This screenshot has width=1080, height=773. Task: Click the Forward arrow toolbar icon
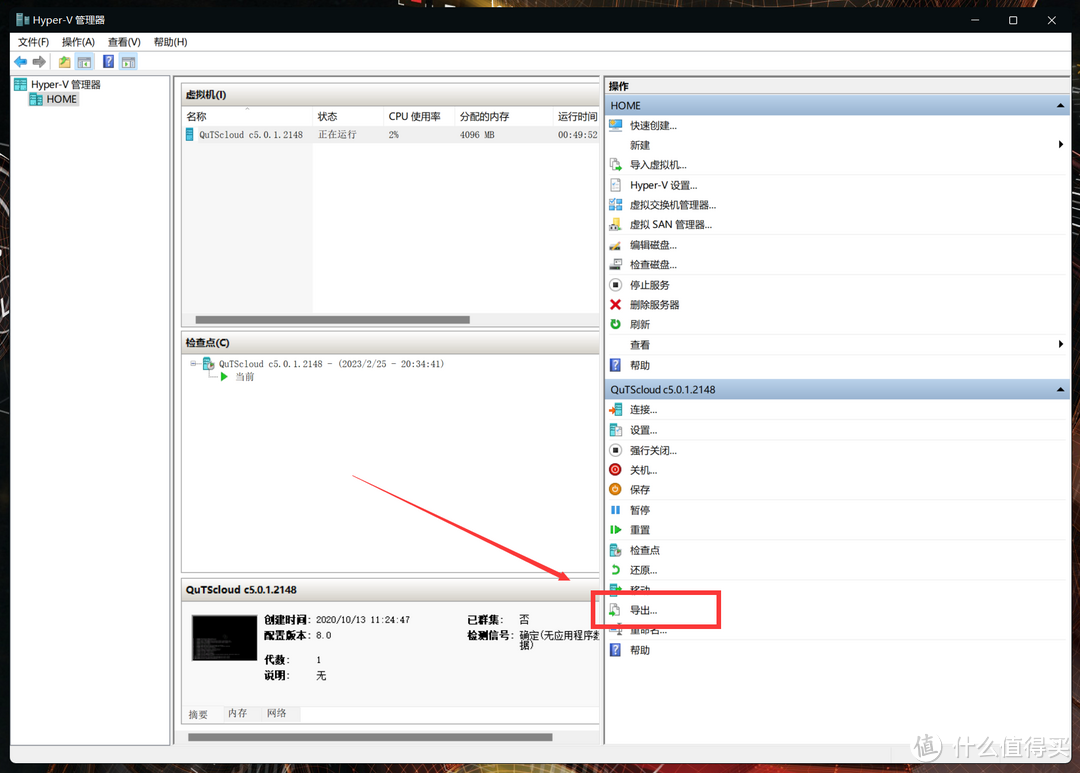pos(39,62)
